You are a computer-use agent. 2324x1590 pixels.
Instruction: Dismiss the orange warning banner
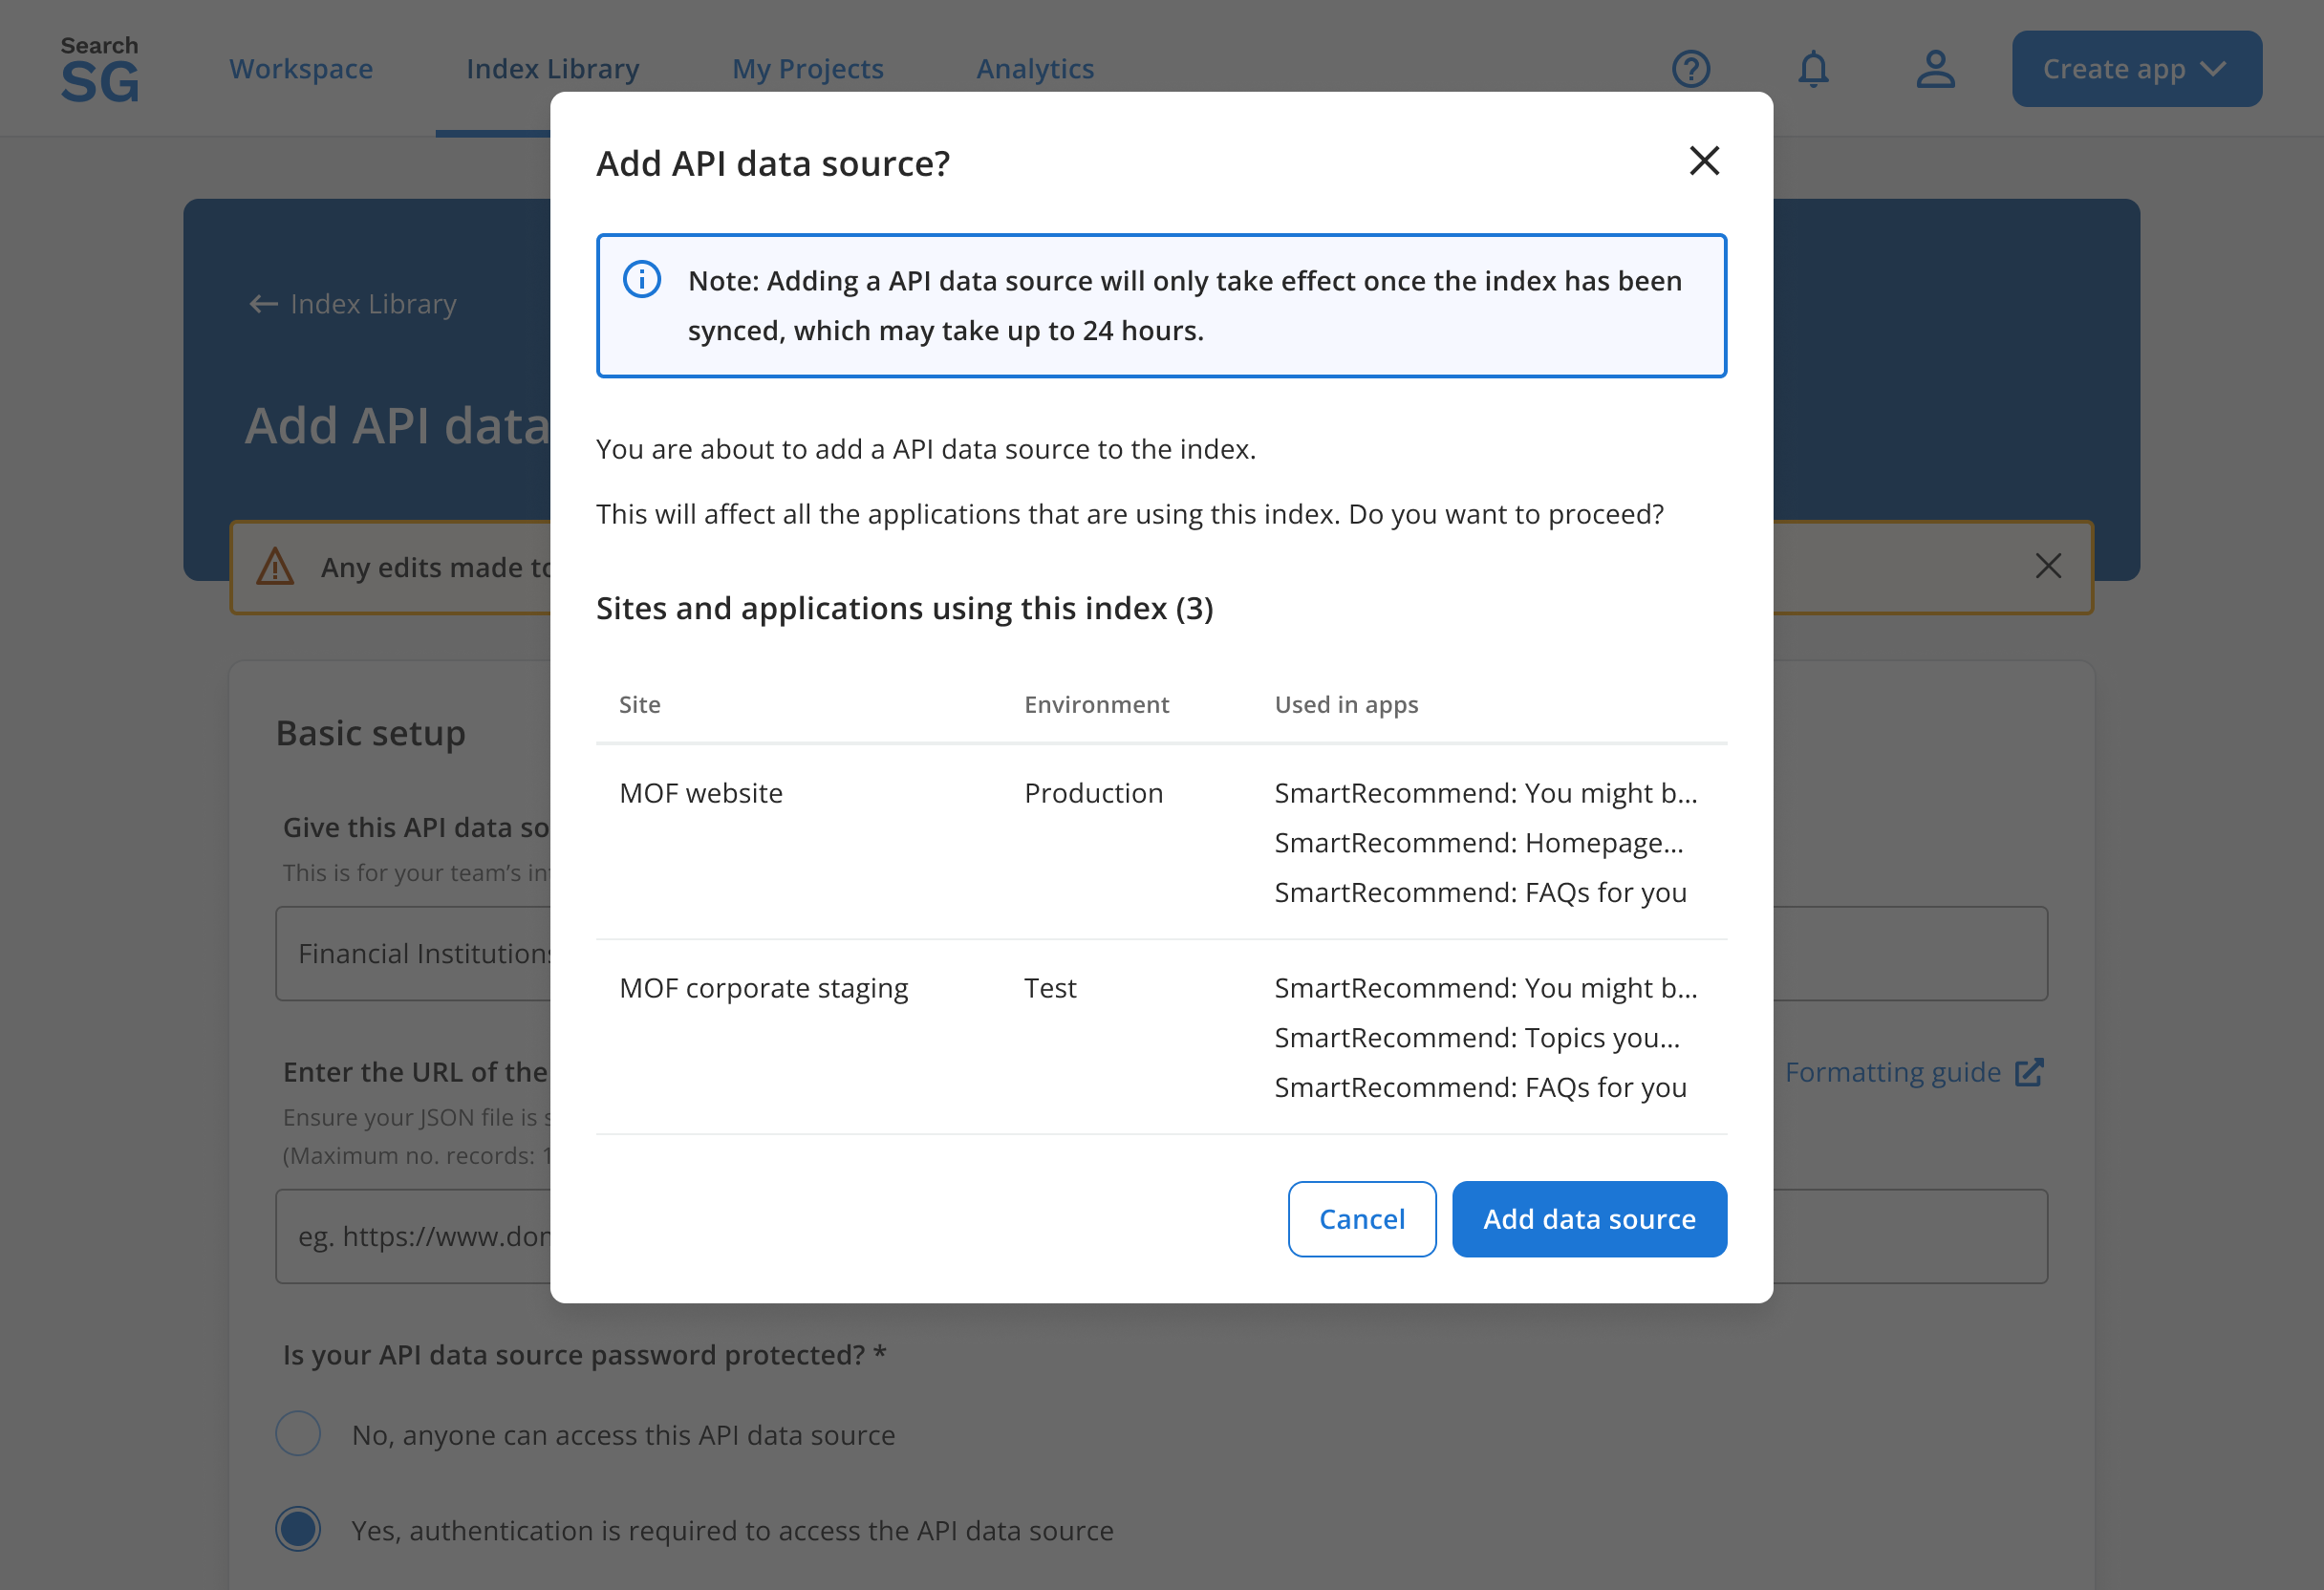[2049, 566]
